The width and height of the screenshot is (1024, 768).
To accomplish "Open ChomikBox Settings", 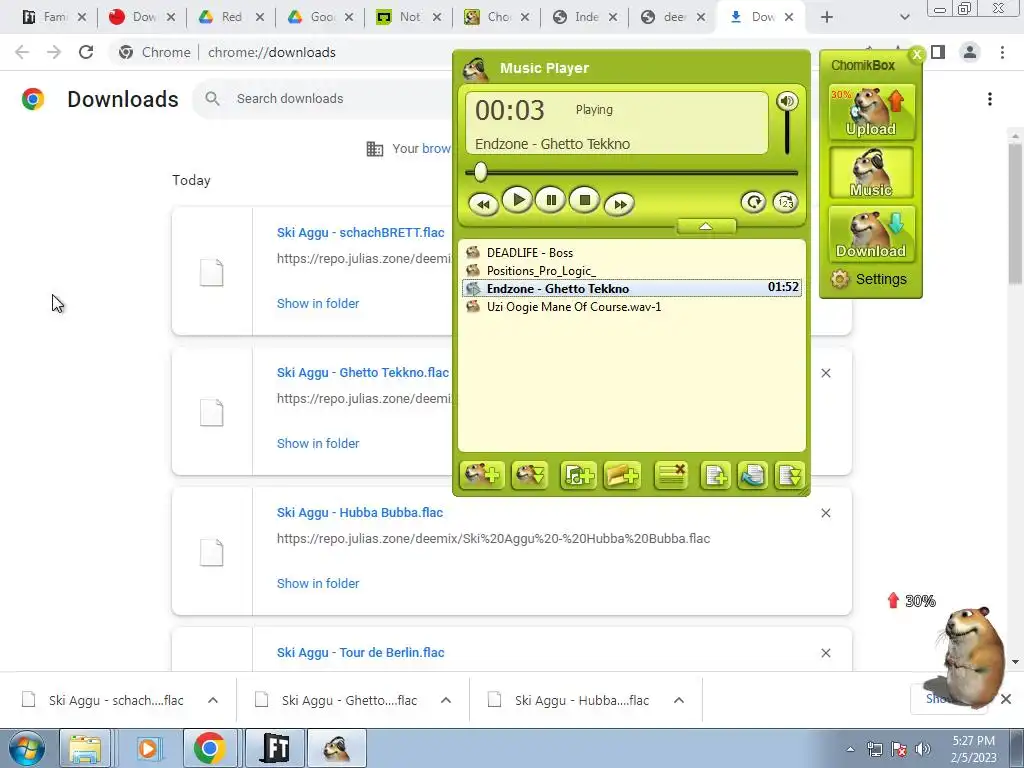I will click(x=869, y=279).
